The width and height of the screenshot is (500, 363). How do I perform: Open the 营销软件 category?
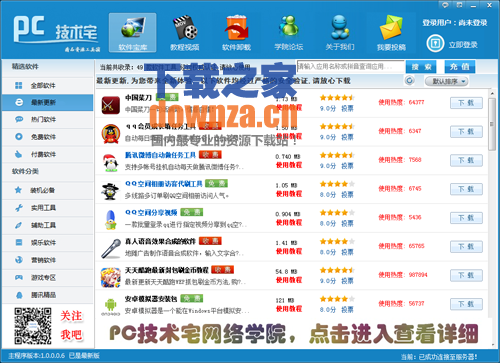coord(47,260)
